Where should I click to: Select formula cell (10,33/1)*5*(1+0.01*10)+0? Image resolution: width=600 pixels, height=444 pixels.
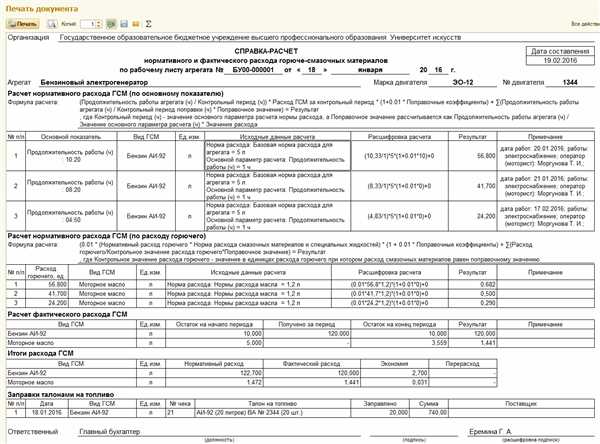[x=399, y=156]
